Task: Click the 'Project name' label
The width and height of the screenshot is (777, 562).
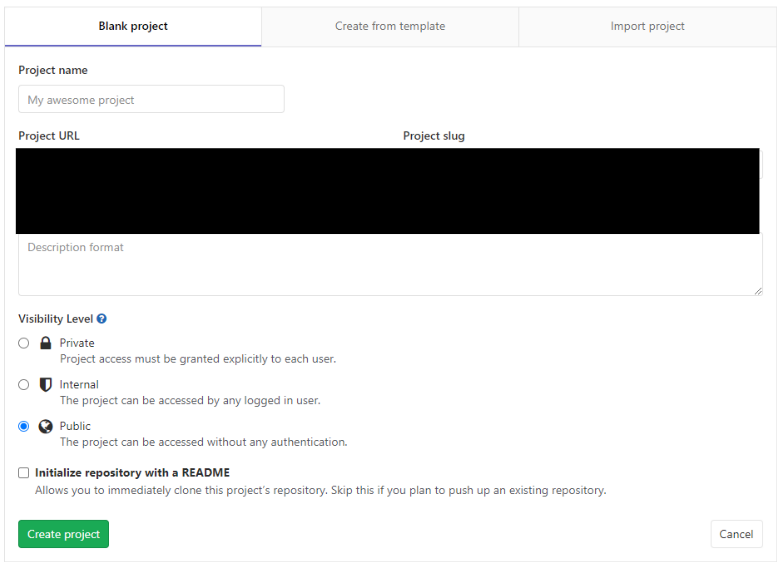Action: 53,70
